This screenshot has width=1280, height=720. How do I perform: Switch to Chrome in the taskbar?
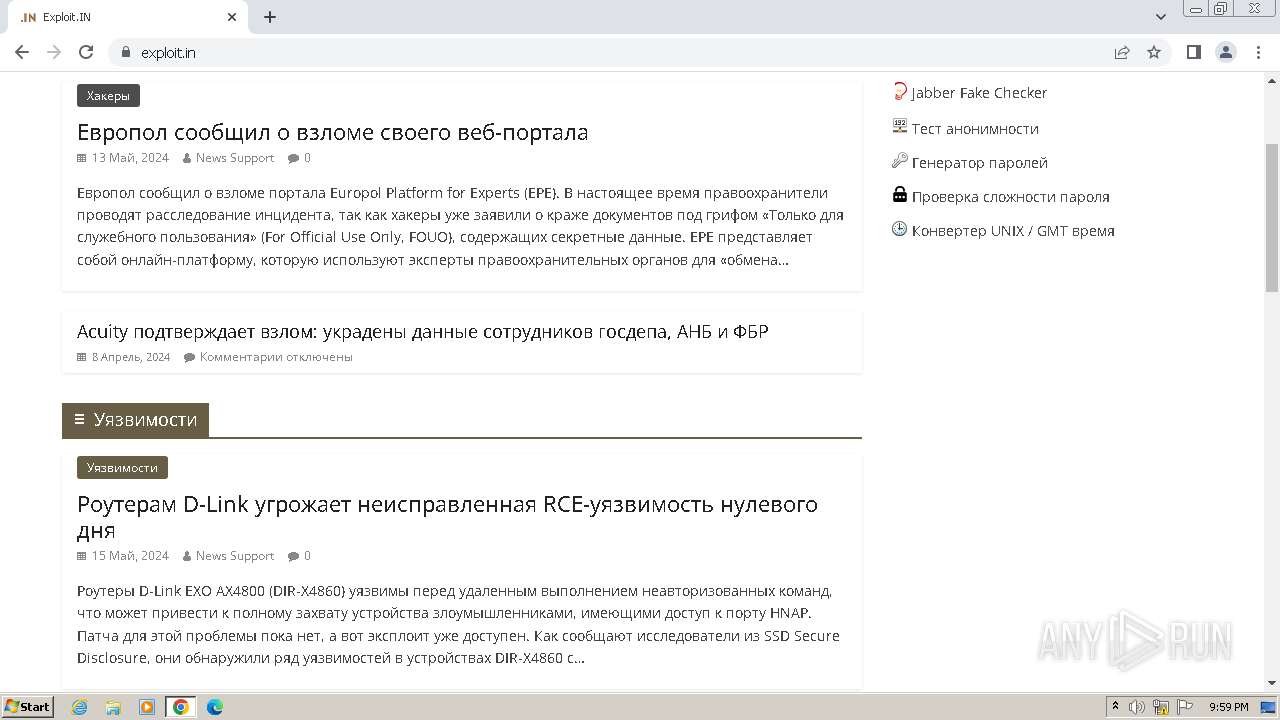coord(181,707)
